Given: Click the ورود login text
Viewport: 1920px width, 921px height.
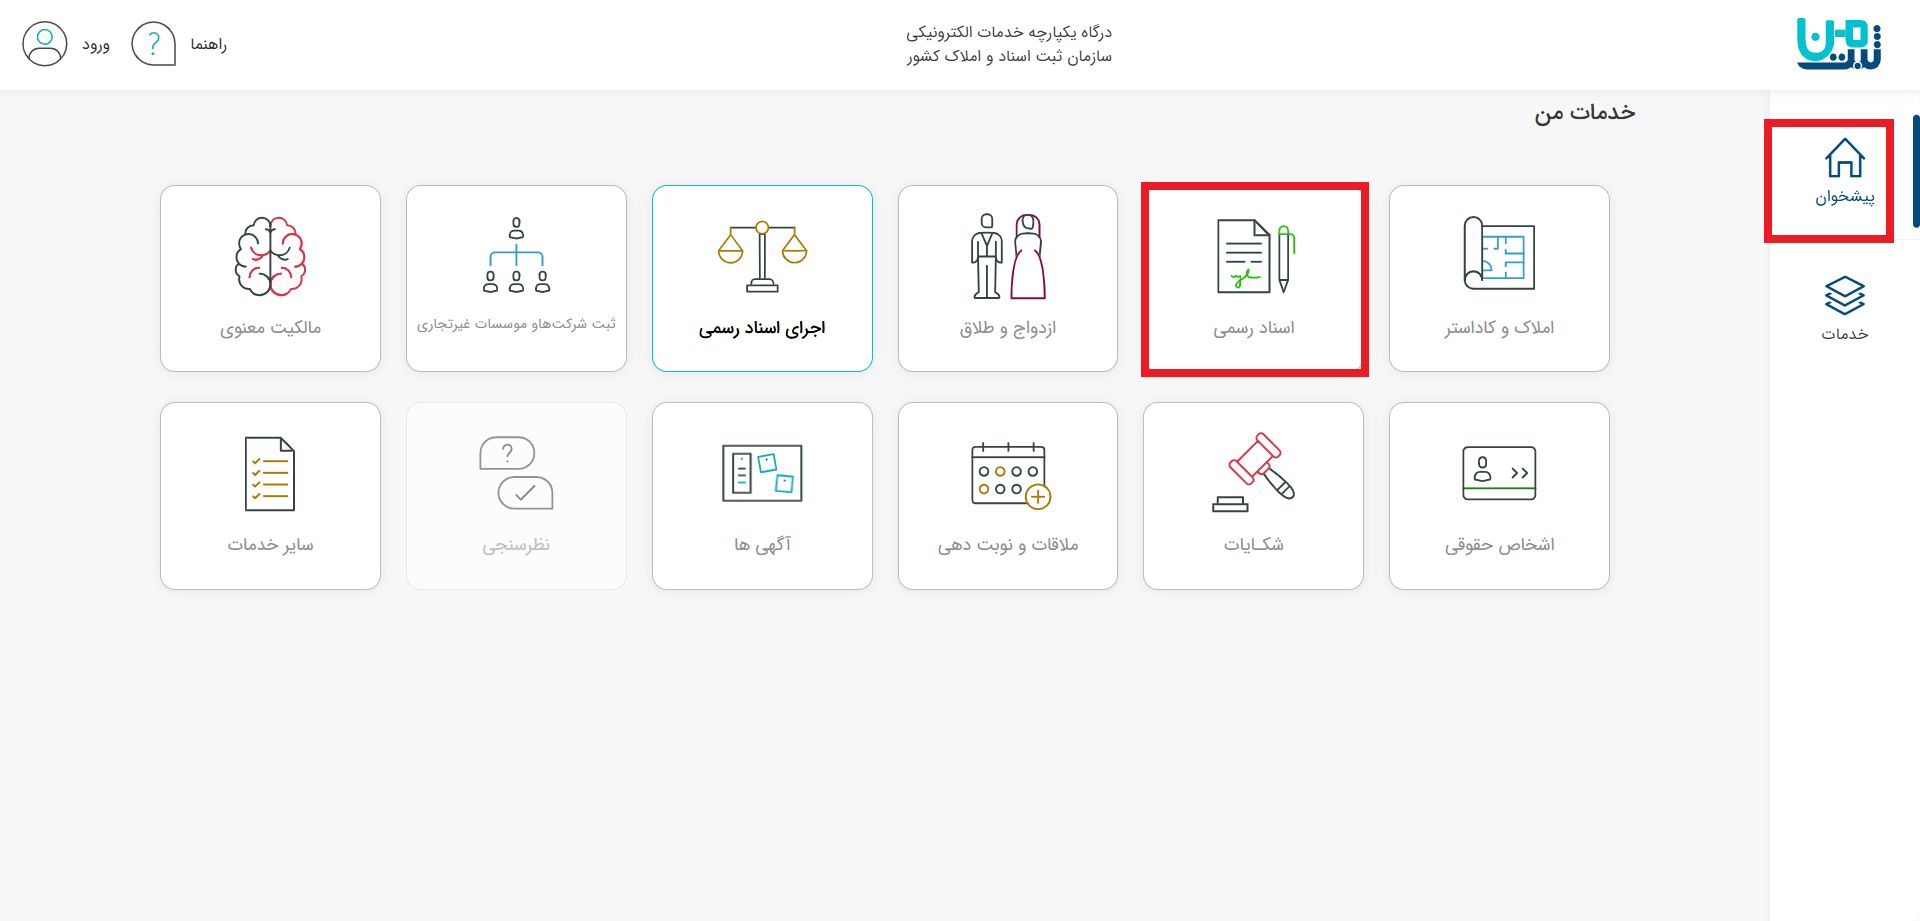Looking at the screenshot, I should click(96, 45).
